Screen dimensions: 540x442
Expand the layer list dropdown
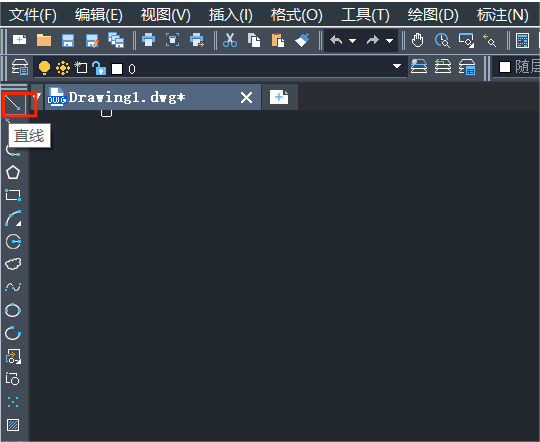point(397,66)
